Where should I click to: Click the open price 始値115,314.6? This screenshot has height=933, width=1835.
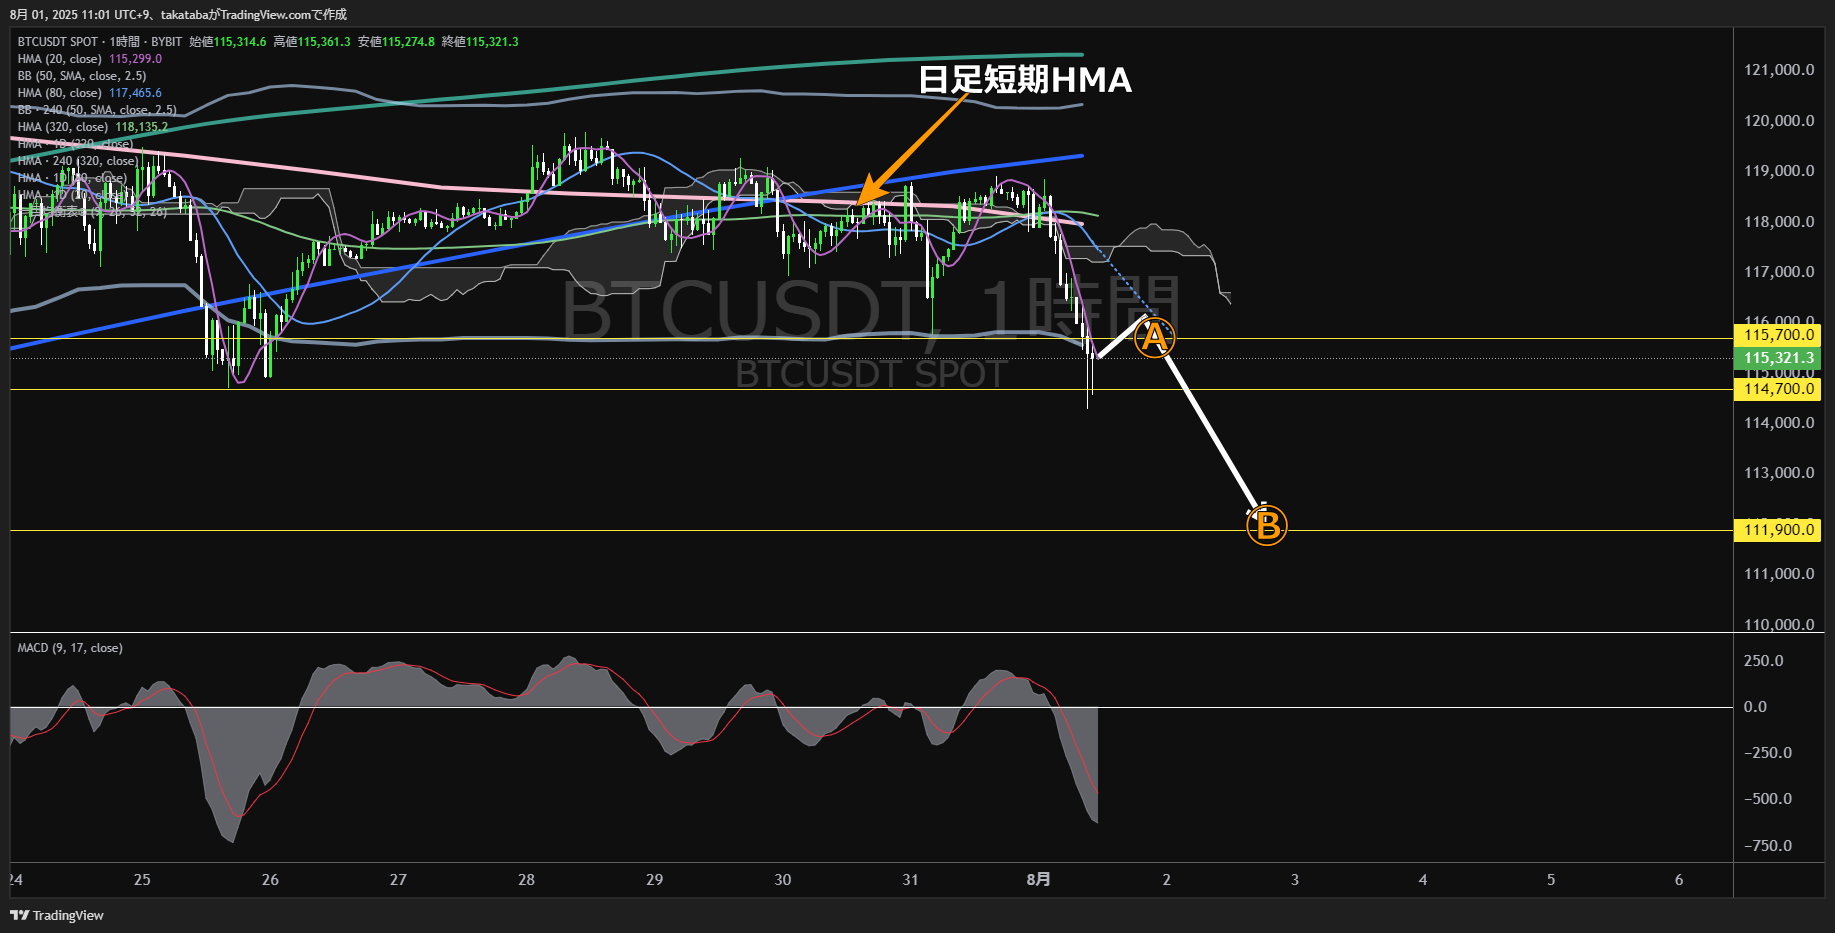(228, 42)
